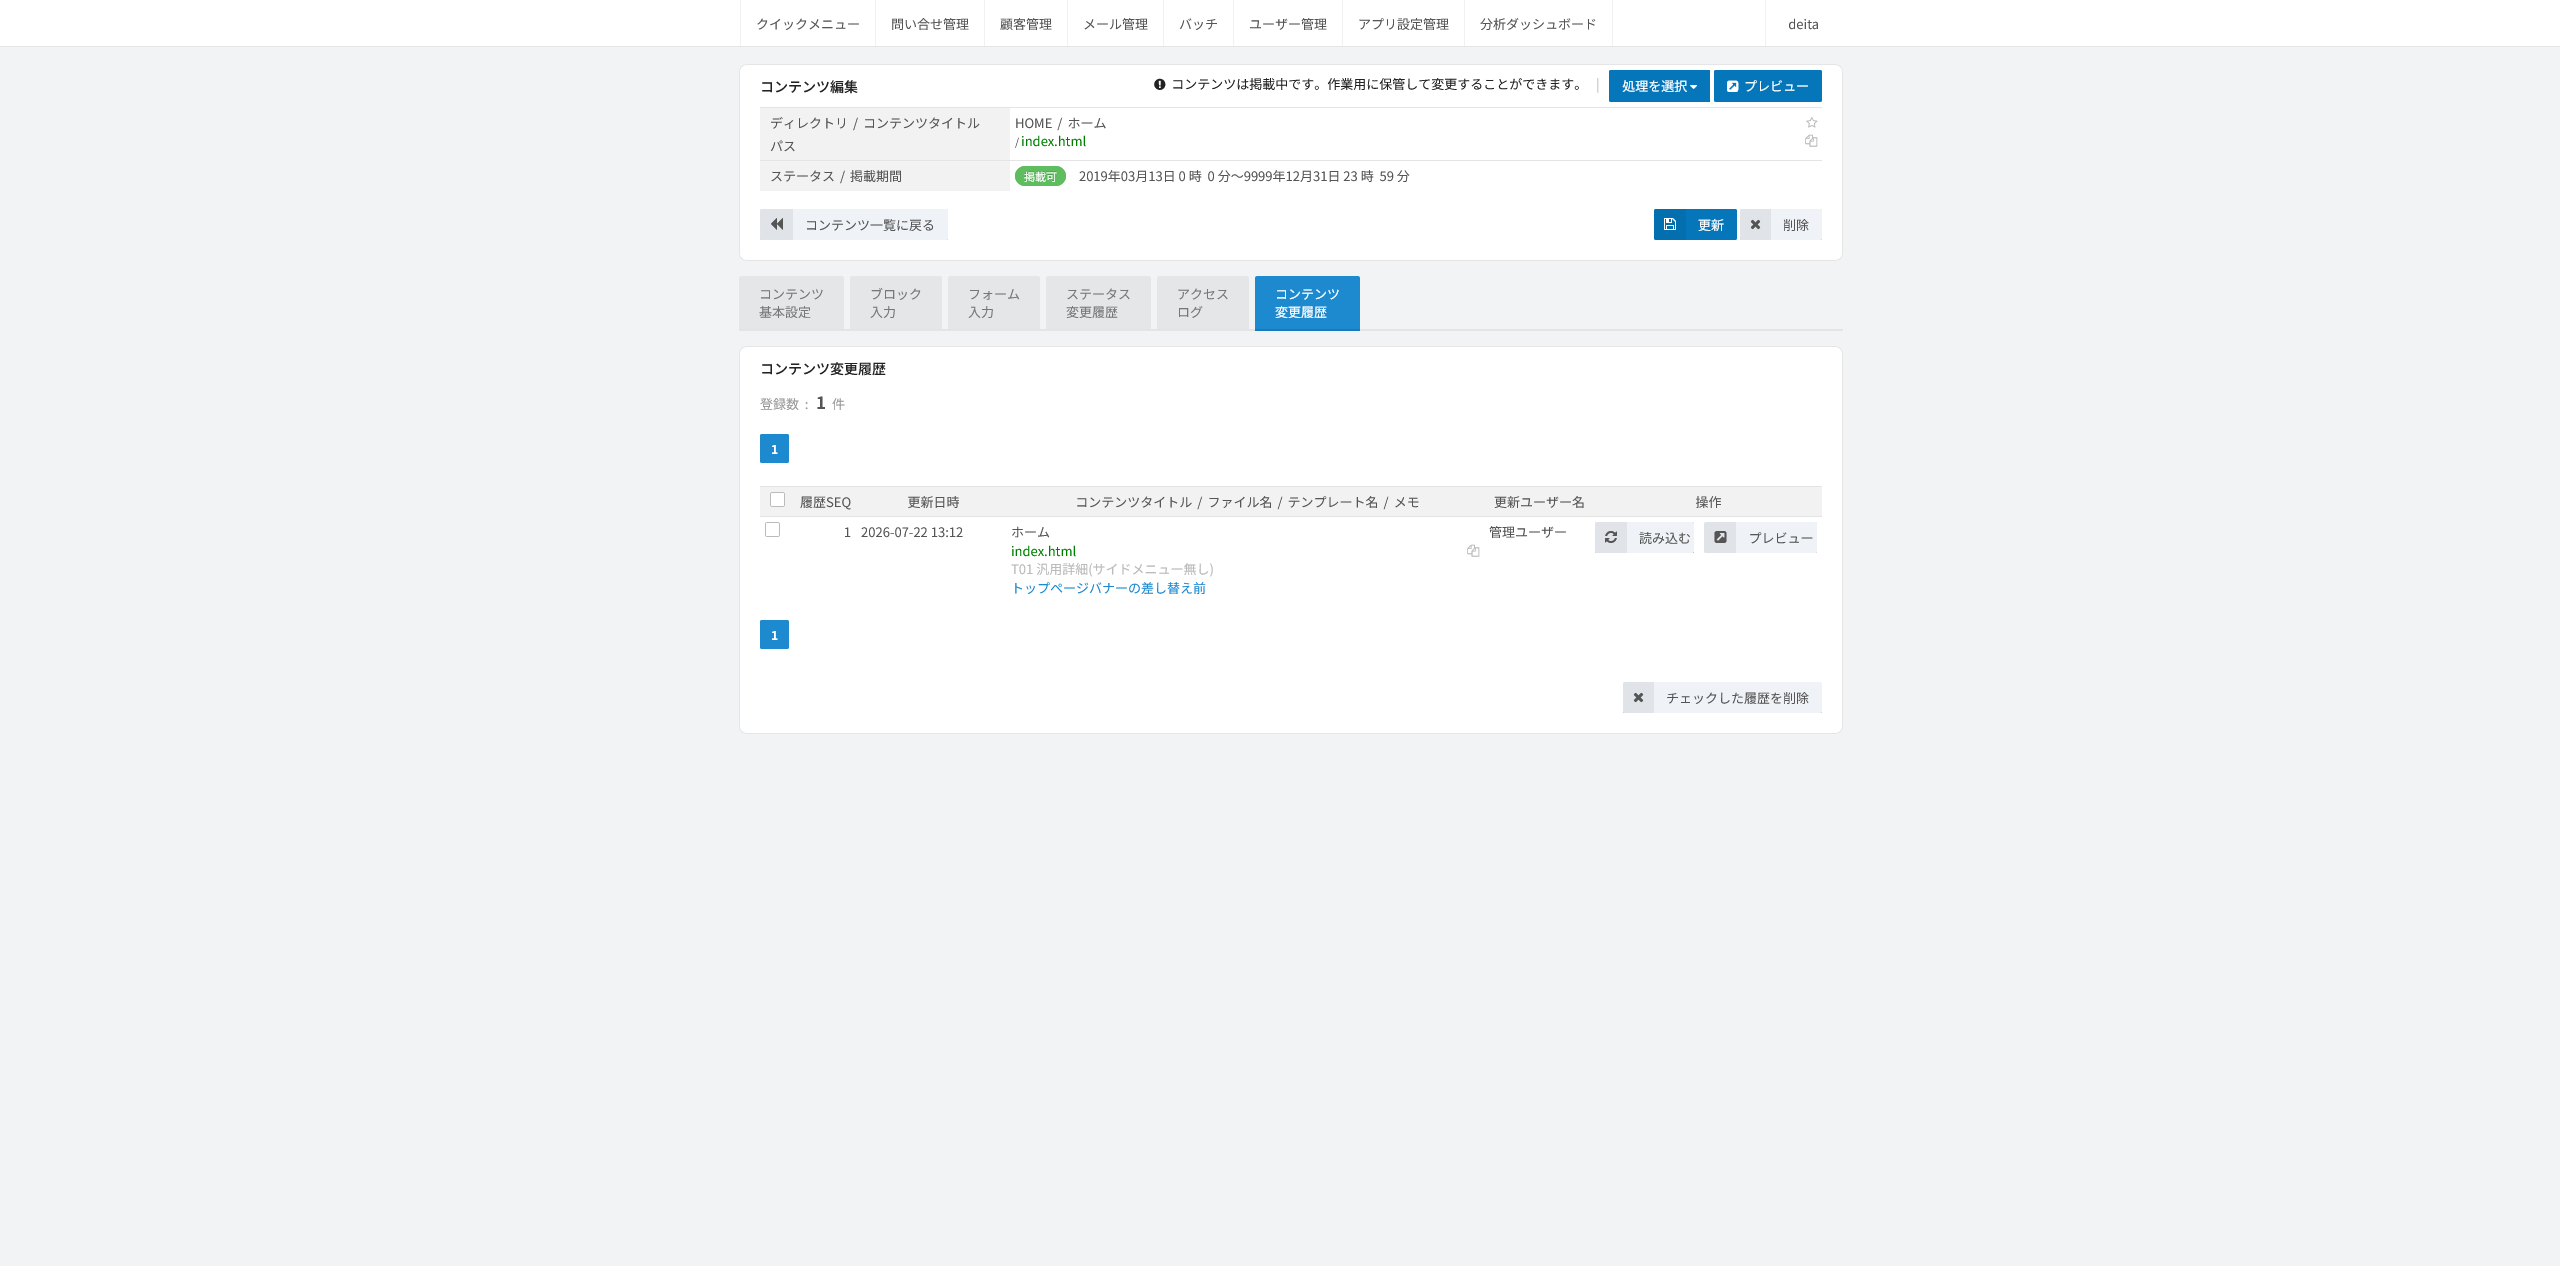
Task: Click the rewind icon to return to content list
Action: 777,224
